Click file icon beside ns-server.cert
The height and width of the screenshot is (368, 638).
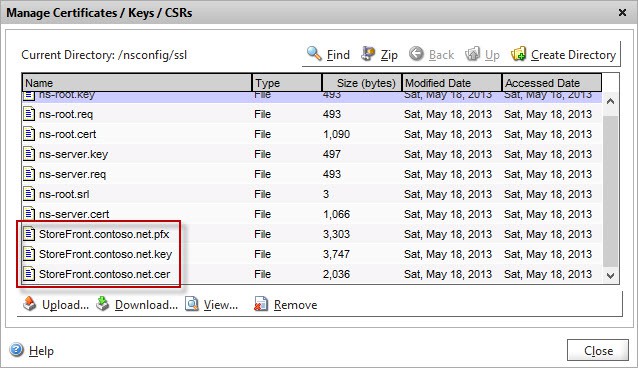28,213
